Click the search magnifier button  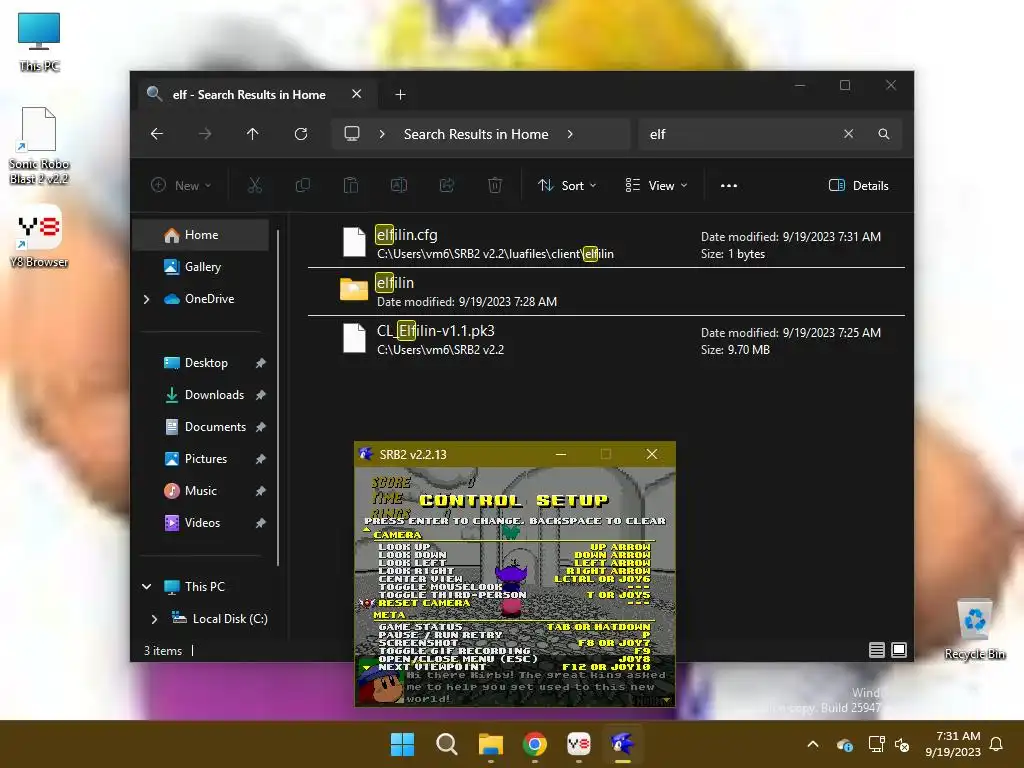pyautogui.click(x=884, y=134)
